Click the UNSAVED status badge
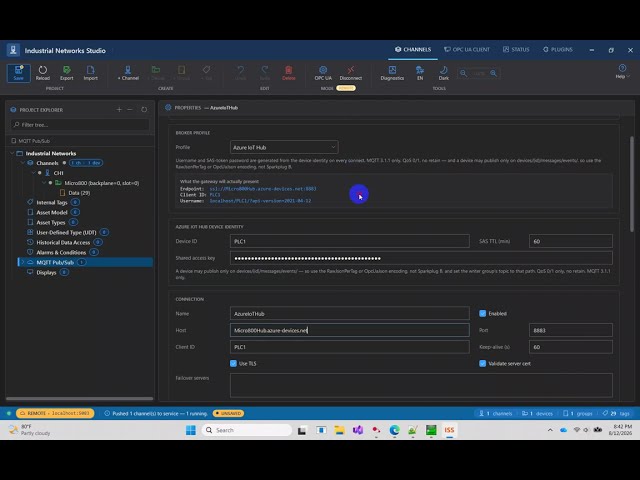The width and height of the screenshot is (640, 480). coord(228,413)
